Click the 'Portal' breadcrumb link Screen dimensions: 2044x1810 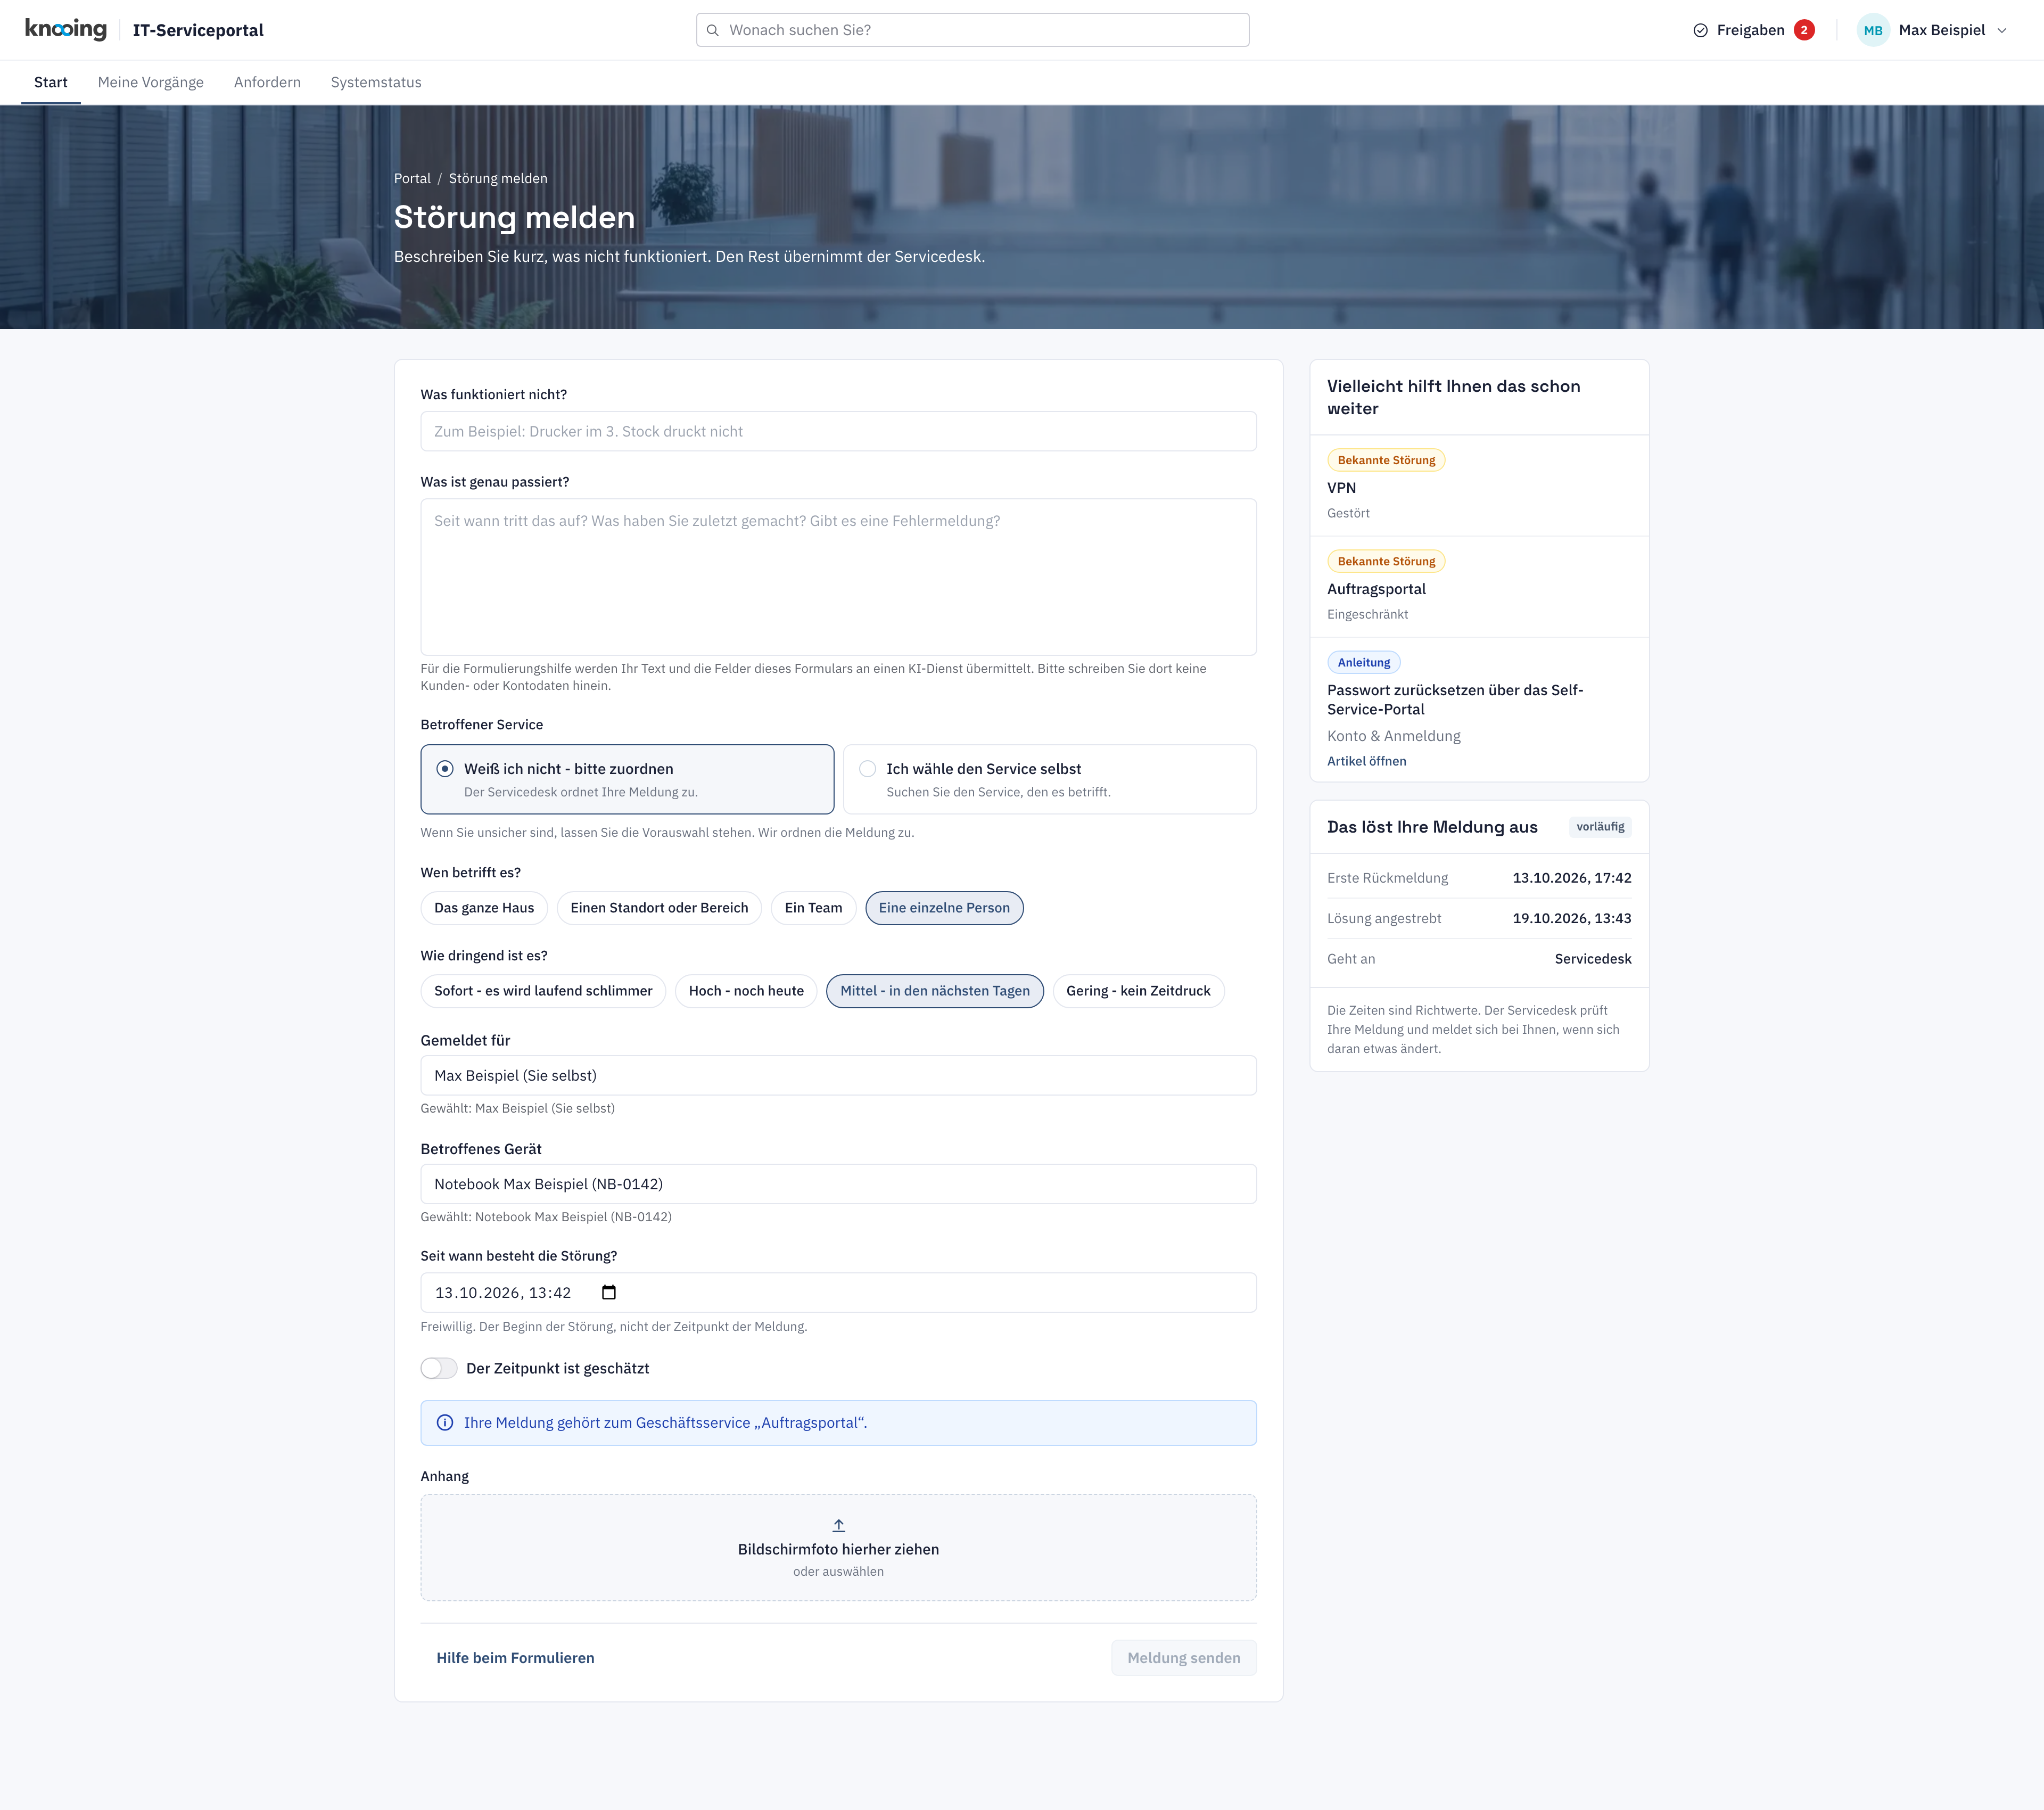coord(412,178)
